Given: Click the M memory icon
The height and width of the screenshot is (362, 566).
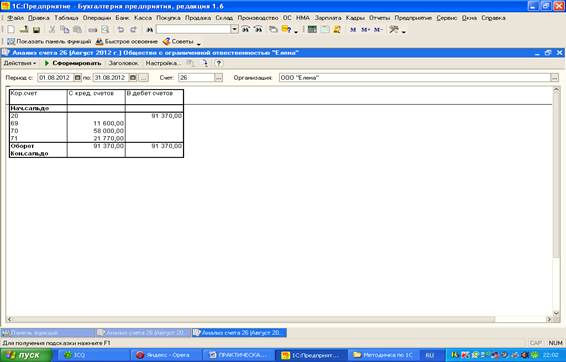Looking at the screenshot, I should (353, 30).
